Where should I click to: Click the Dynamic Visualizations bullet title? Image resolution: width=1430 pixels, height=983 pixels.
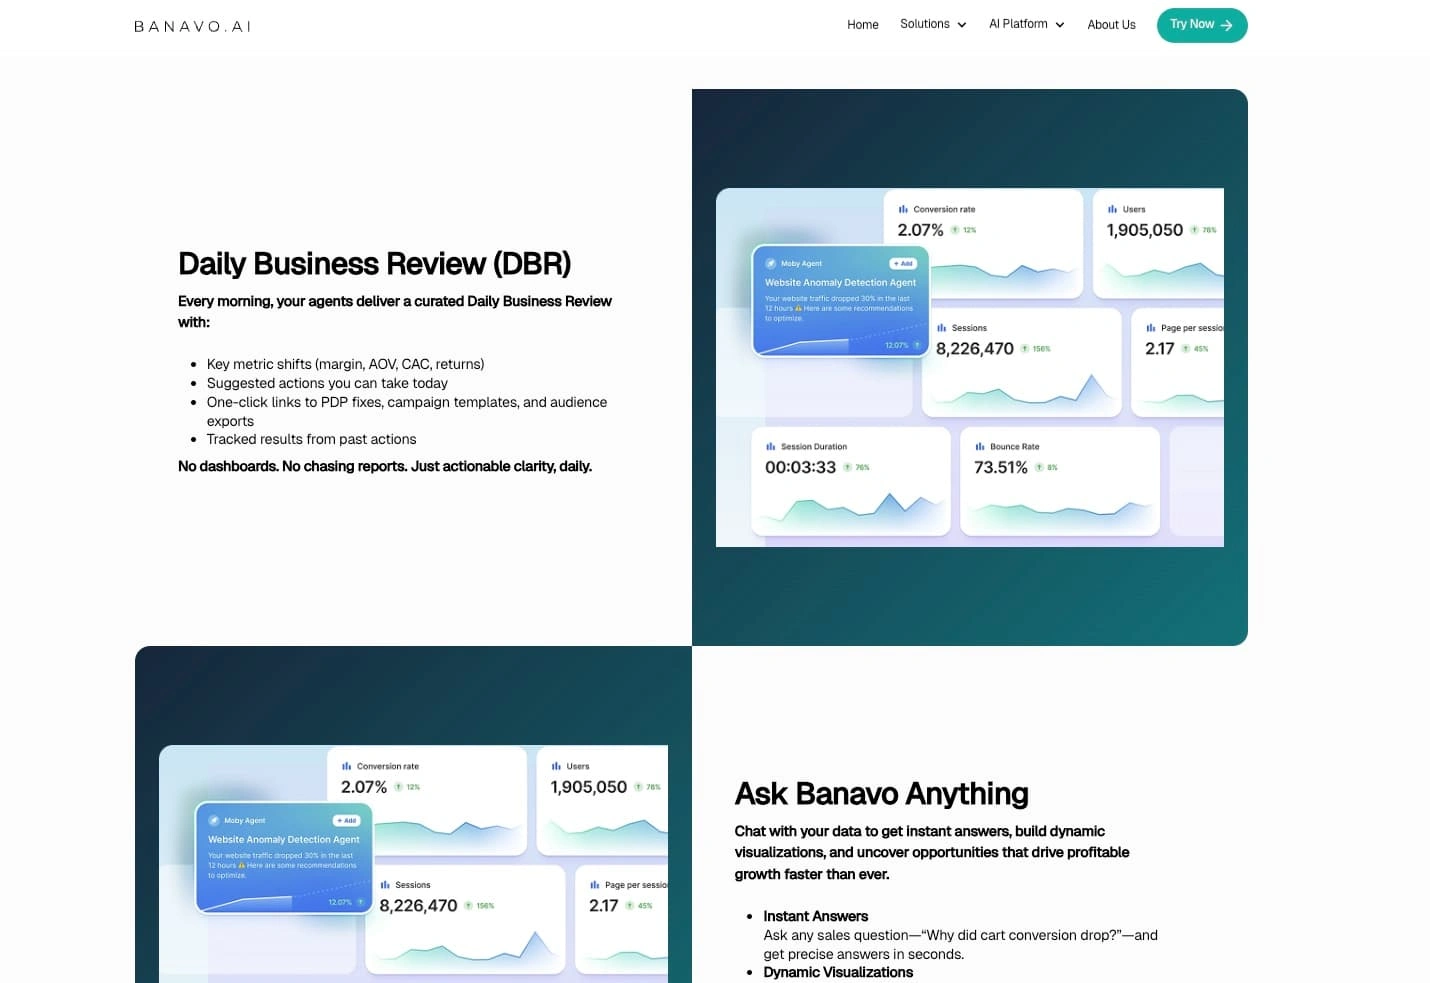pyautogui.click(x=838, y=972)
